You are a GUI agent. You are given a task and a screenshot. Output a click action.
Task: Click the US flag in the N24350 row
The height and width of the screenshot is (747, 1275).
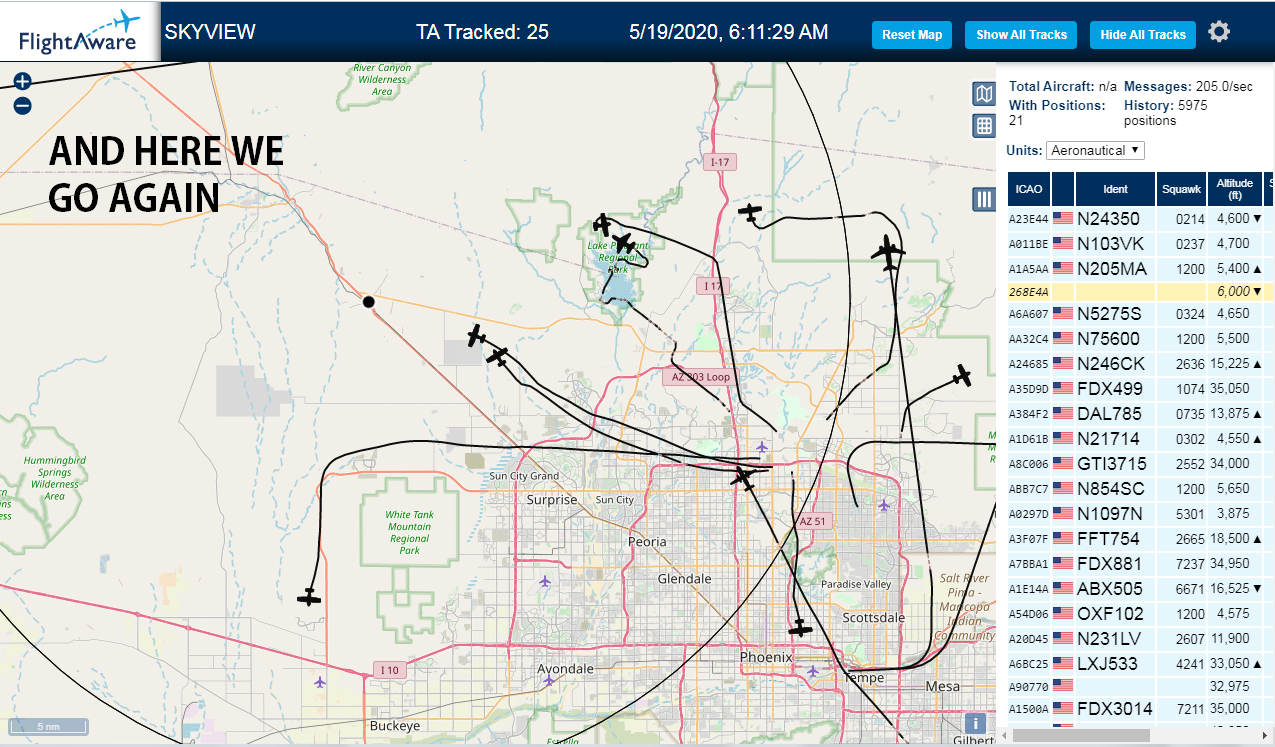pos(1062,218)
